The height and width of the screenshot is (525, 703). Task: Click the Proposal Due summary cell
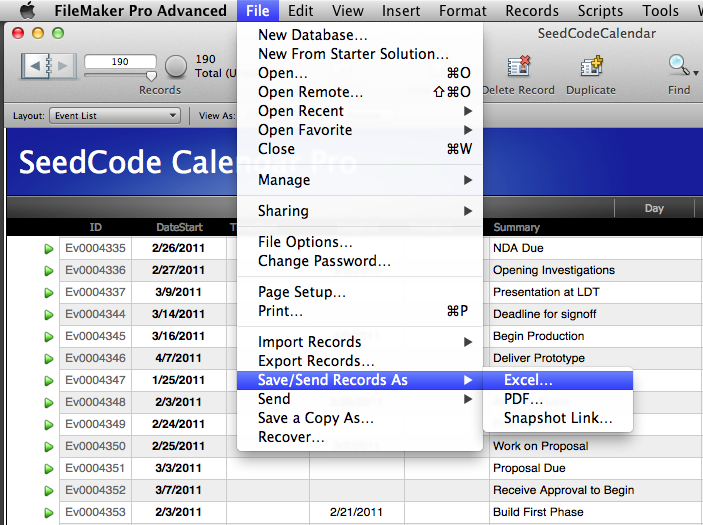(595, 469)
